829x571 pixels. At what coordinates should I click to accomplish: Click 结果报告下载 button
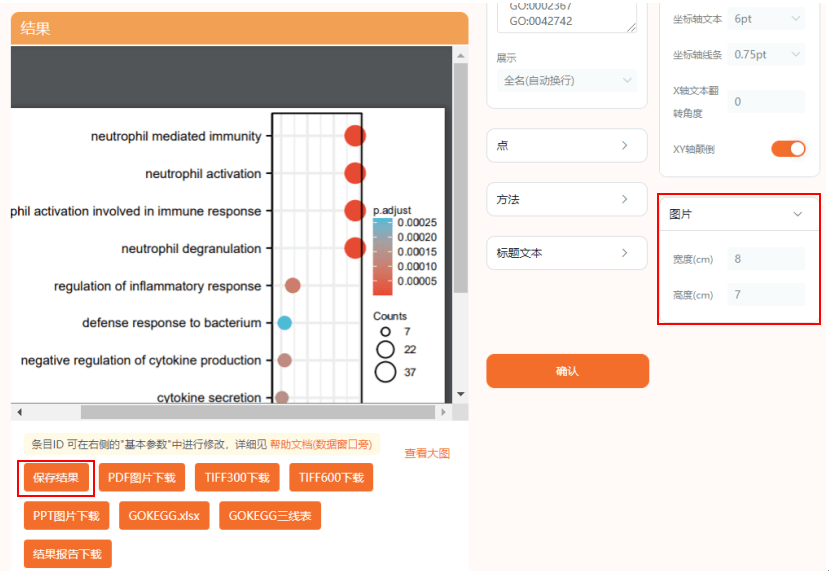[x=67, y=554]
